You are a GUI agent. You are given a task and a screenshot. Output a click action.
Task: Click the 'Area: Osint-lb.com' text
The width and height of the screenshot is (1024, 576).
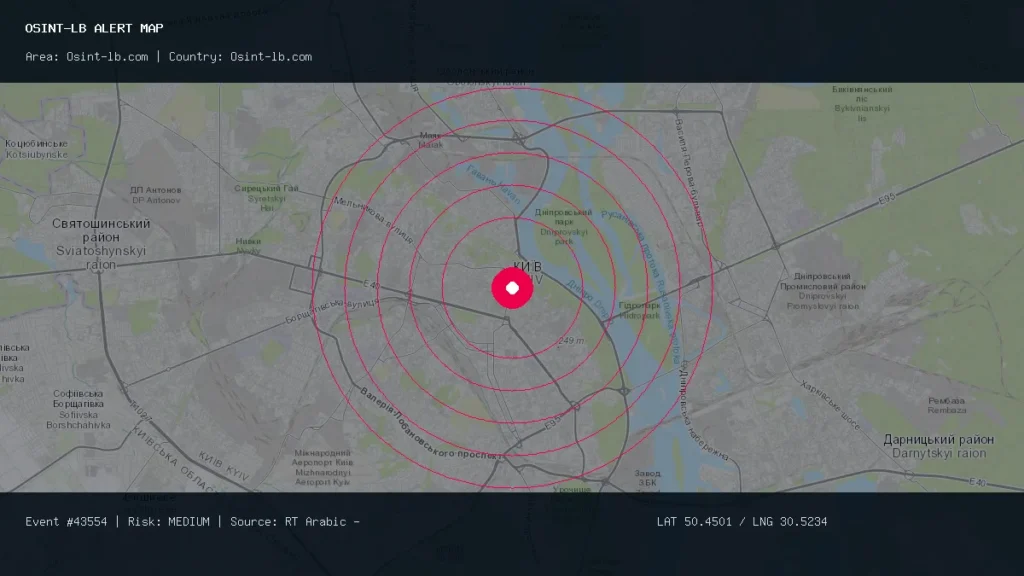pos(86,57)
